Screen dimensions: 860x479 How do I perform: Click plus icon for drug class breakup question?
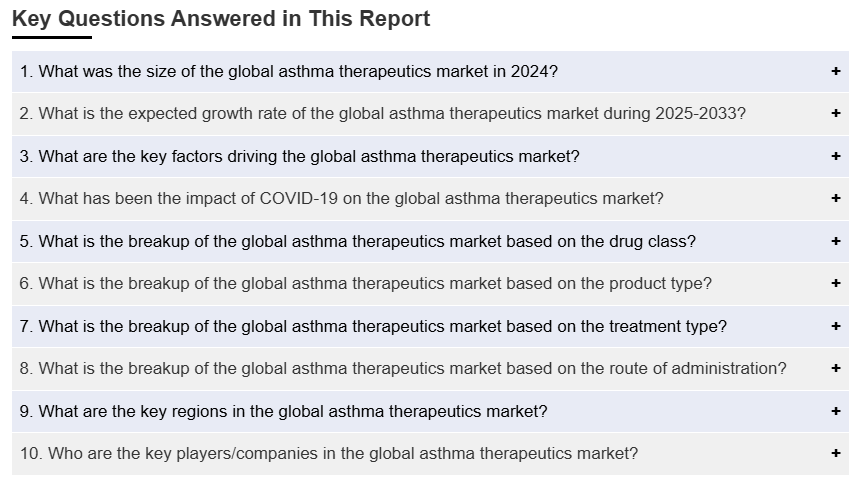[x=835, y=241]
